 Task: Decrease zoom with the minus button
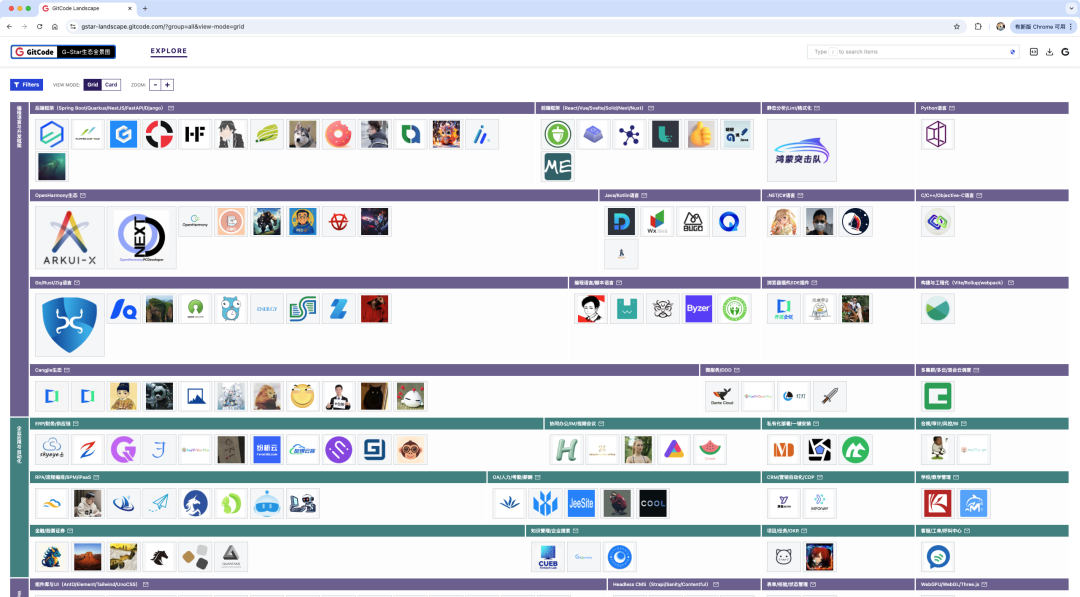pyautogui.click(x=156, y=85)
